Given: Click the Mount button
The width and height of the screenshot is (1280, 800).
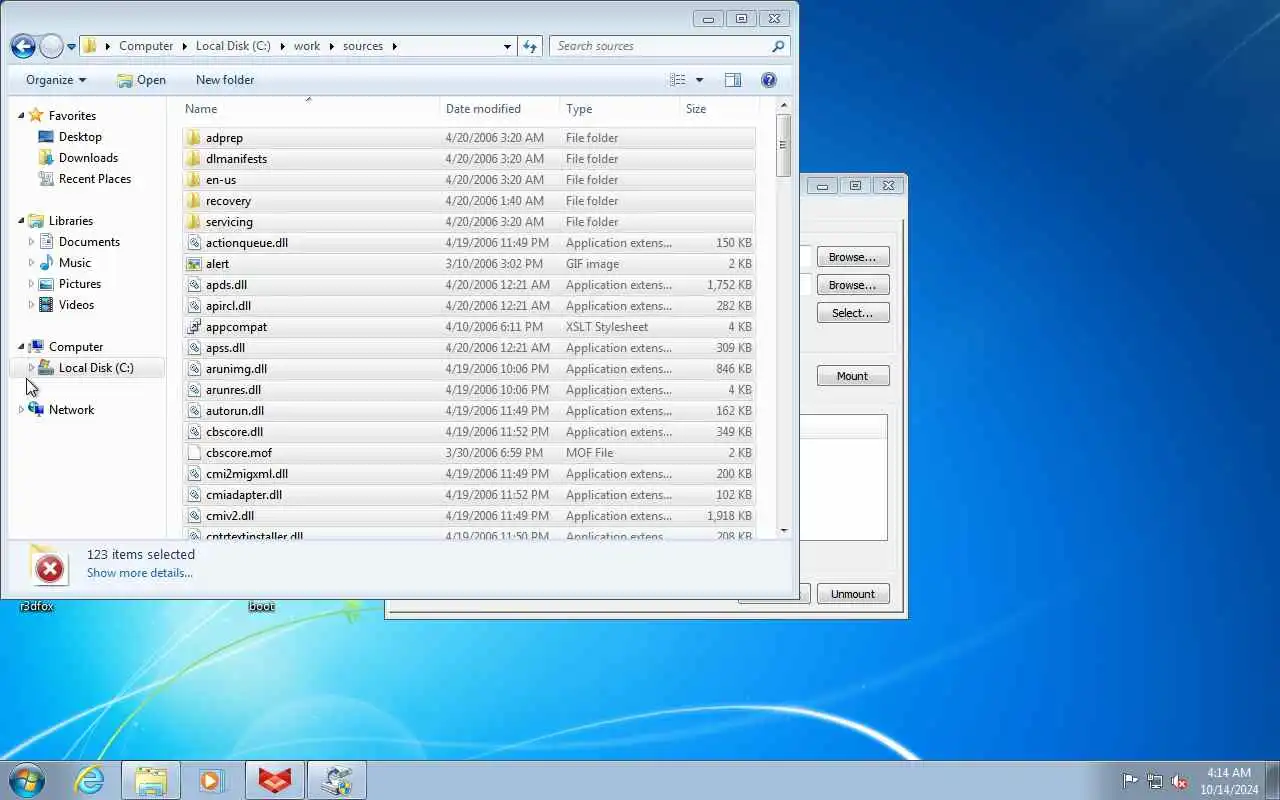Looking at the screenshot, I should 853,376.
